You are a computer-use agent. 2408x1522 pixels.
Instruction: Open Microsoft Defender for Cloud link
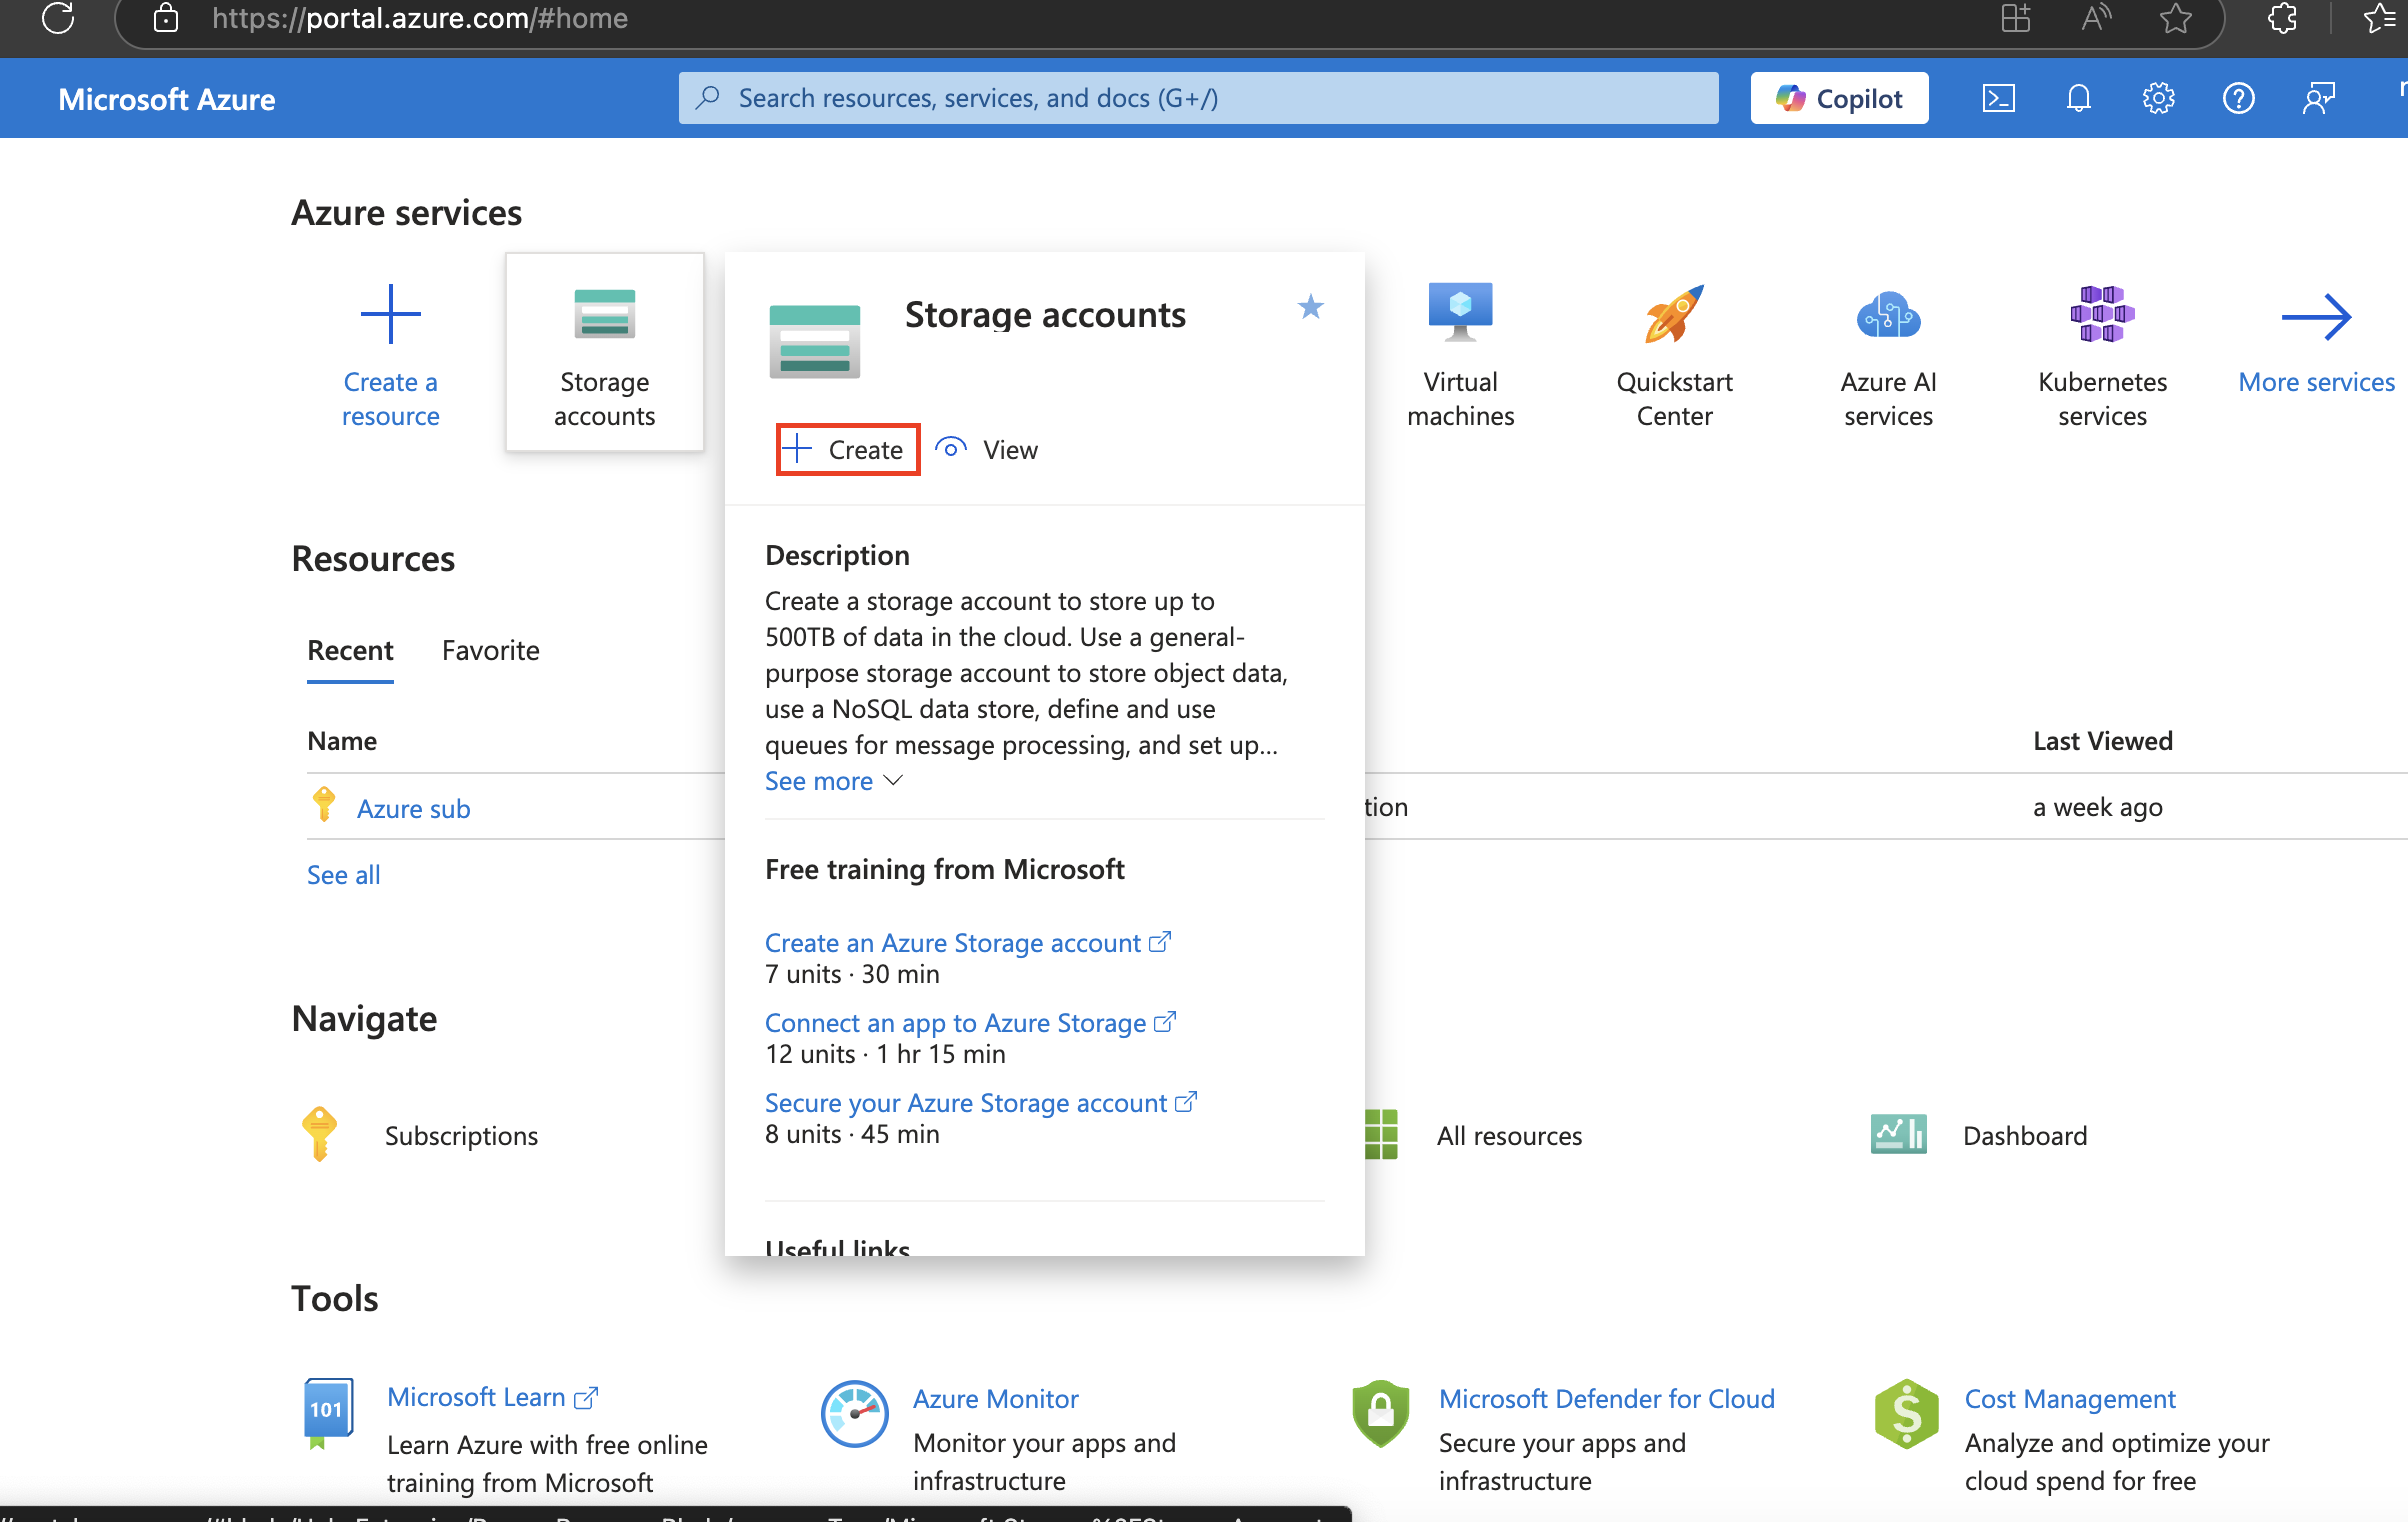(1606, 1399)
